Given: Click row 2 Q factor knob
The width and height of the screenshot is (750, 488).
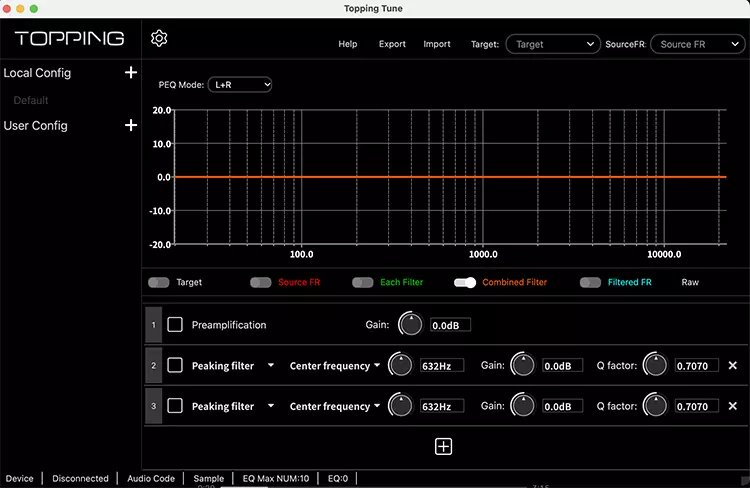Looking at the screenshot, I should (655, 365).
